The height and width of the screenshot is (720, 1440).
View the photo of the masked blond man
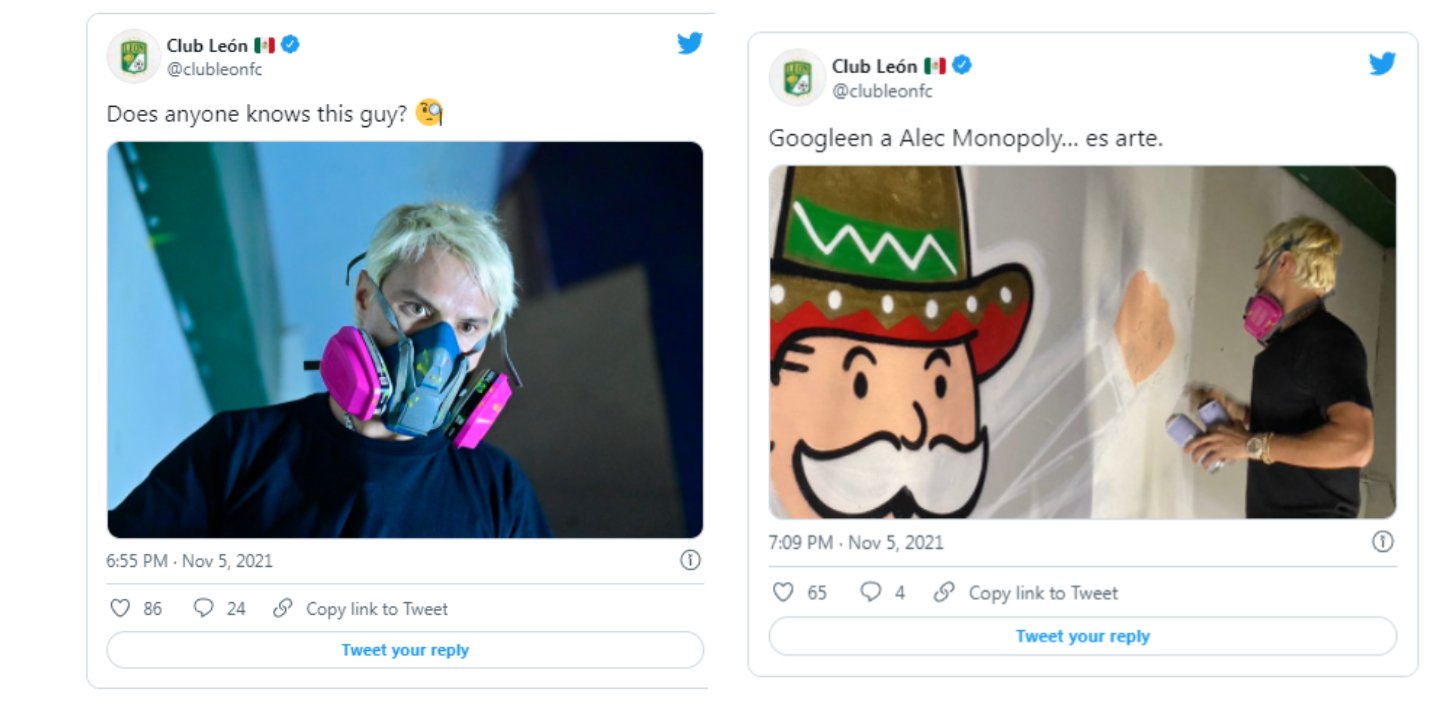(405, 340)
